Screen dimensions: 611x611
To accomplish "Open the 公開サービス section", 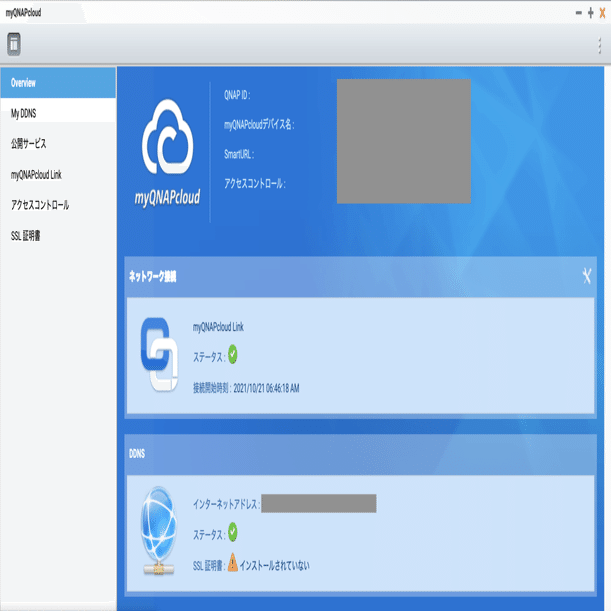I will click(58, 144).
